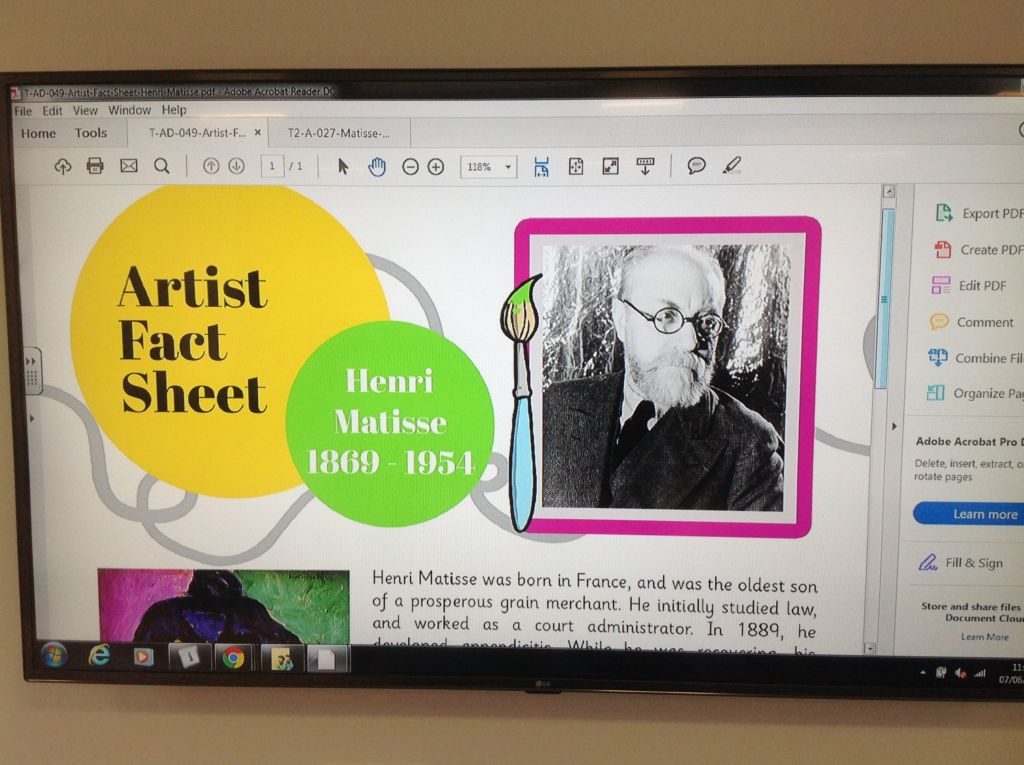Open the 118% zoom level dropdown

[x=488, y=167]
